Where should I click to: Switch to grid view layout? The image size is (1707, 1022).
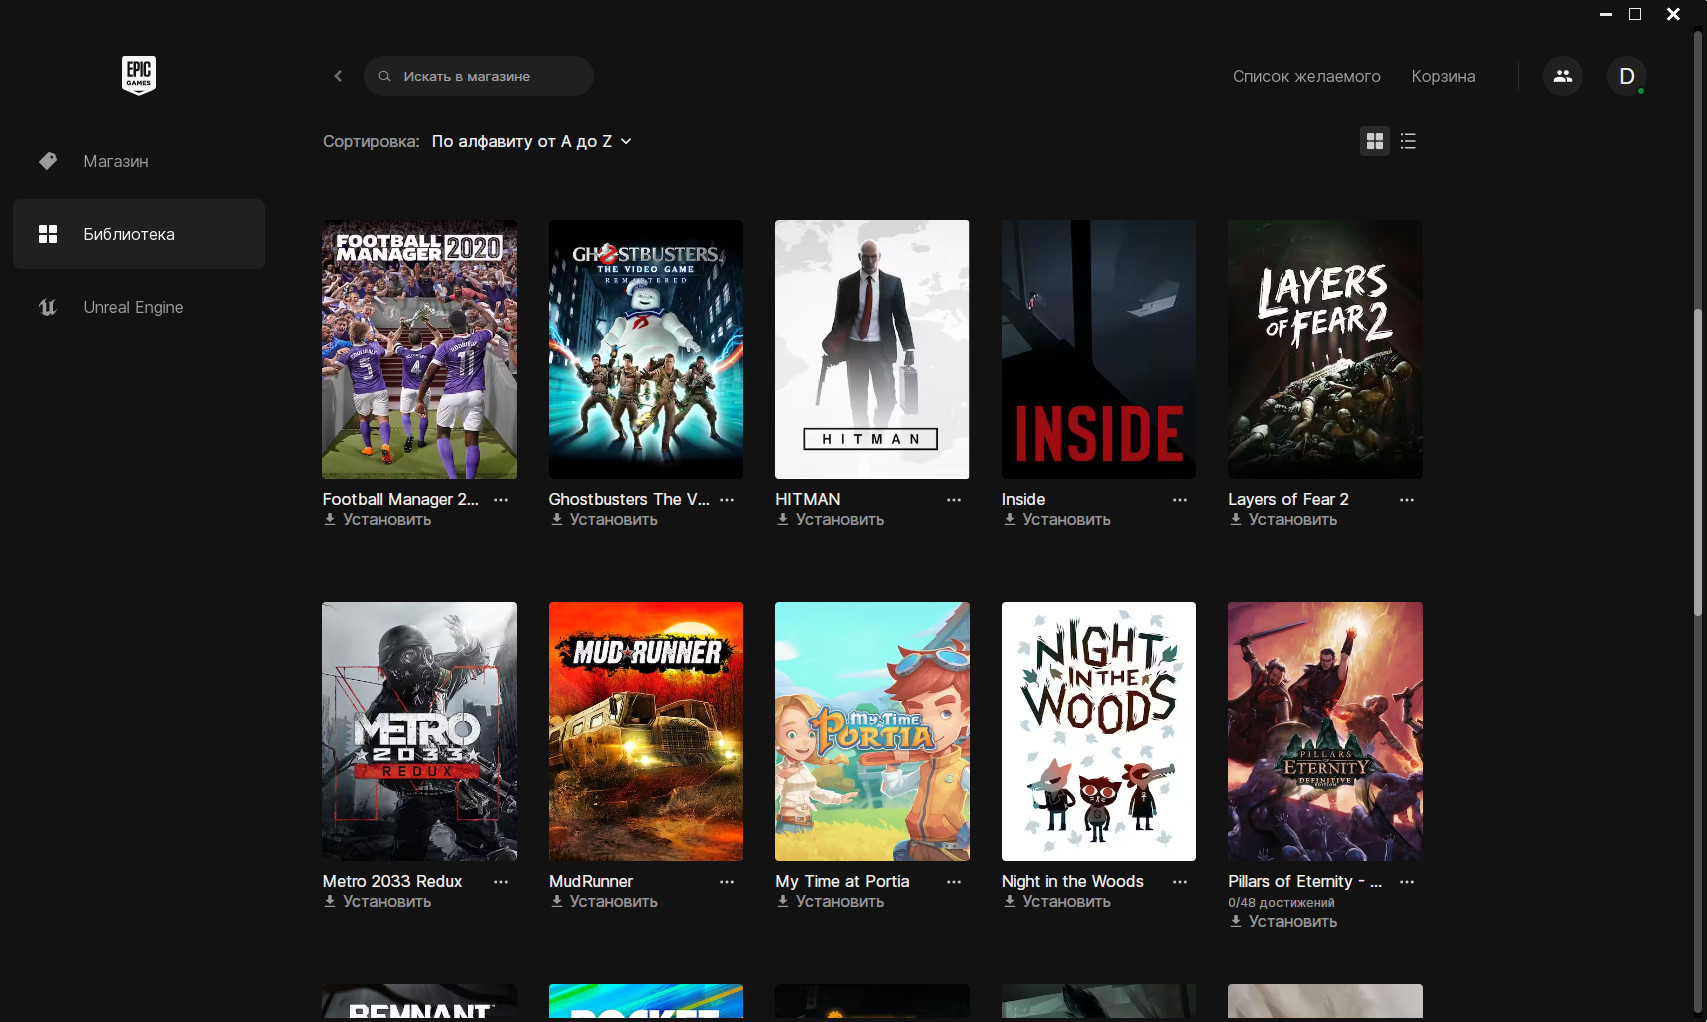click(1375, 141)
